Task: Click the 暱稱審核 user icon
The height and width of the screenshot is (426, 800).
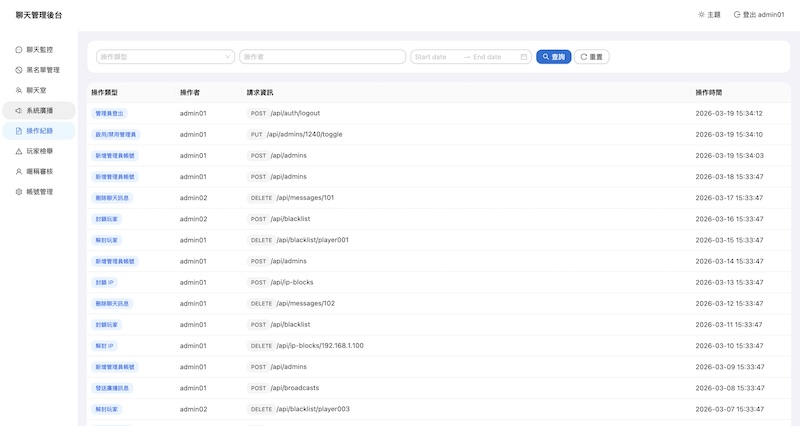Action: [x=19, y=171]
